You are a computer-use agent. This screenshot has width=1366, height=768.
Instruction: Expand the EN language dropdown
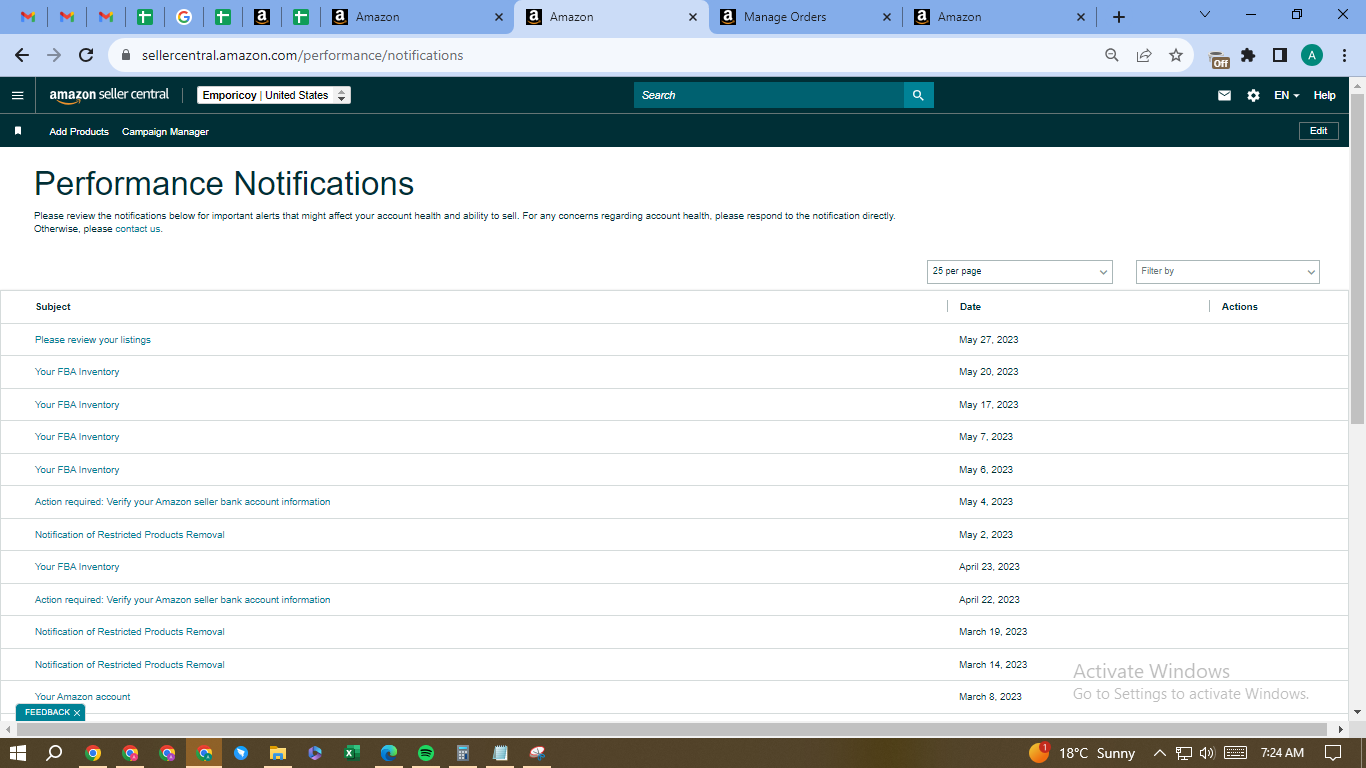(x=1287, y=95)
